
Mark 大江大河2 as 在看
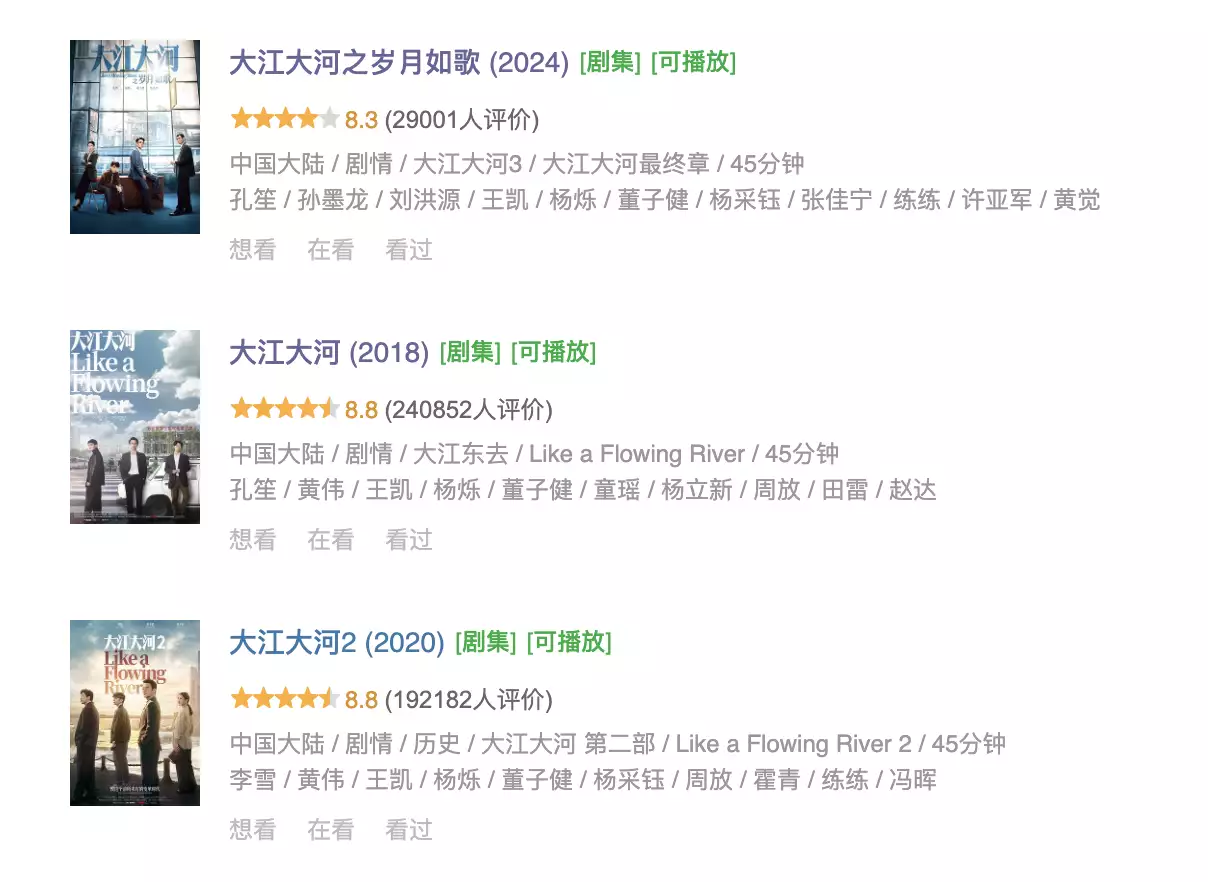pyautogui.click(x=331, y=830)
